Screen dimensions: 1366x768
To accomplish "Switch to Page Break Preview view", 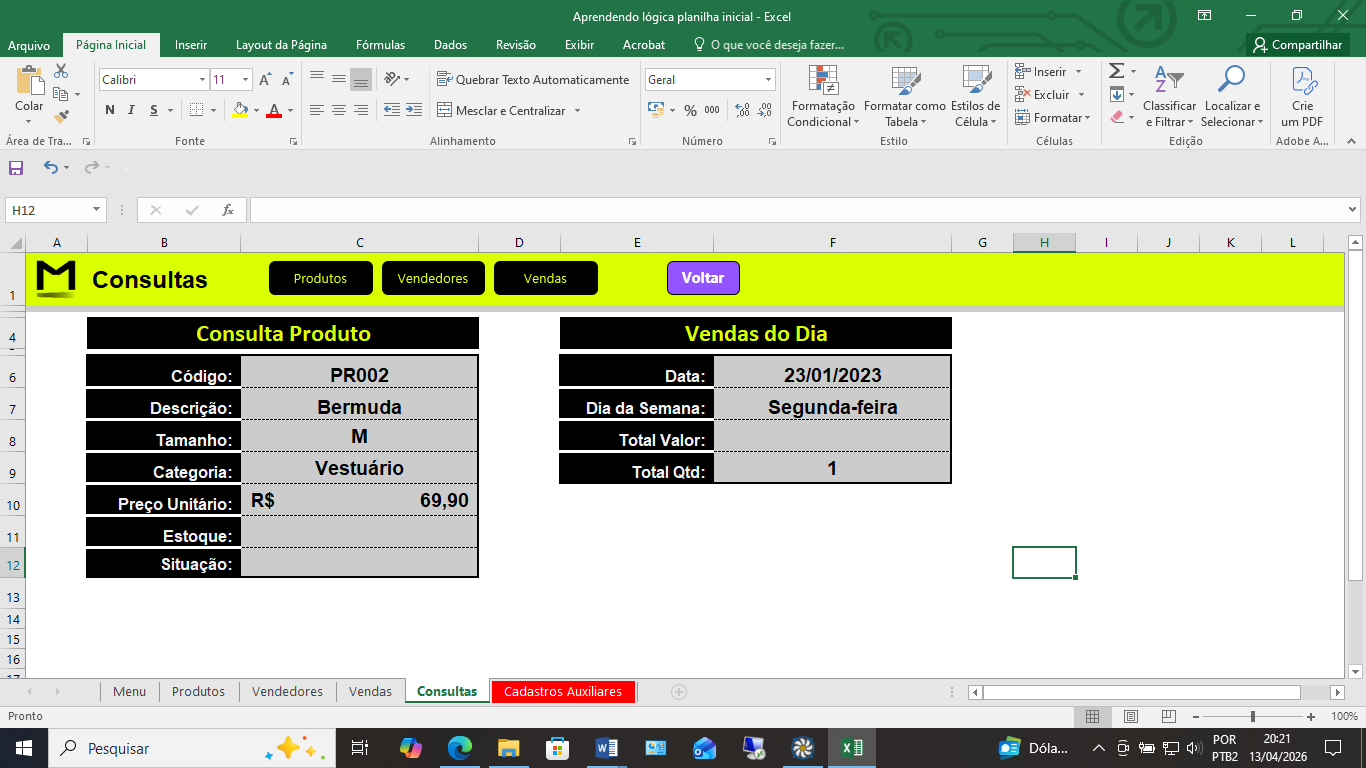I will (1169, 717).
